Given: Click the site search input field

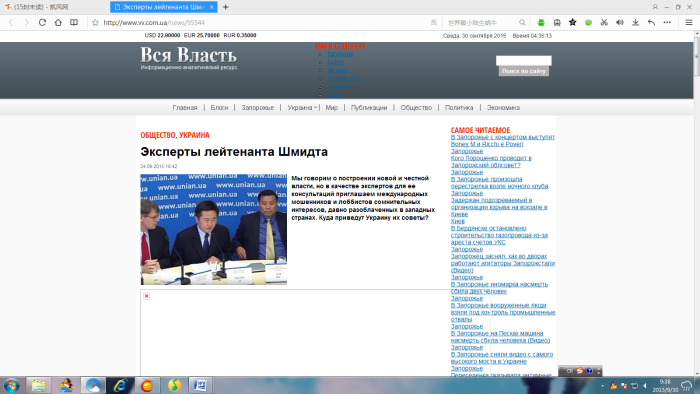Looking at the screenshot, I should click(524, 60).
